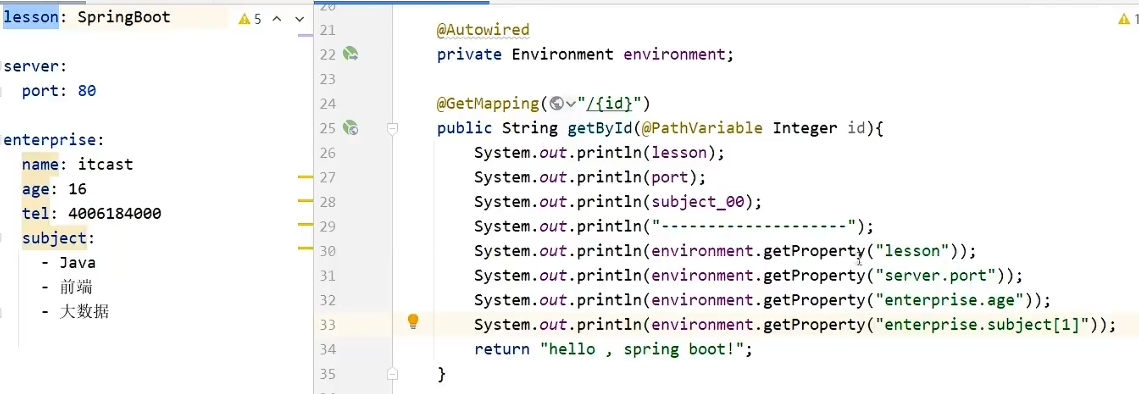Click println(lesson) on line 26
This screenshot has height=394, width=1139.
point(650,153)
